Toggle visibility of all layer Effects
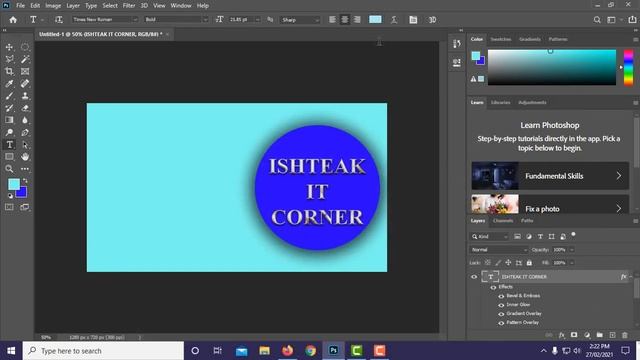 [493, 287]
